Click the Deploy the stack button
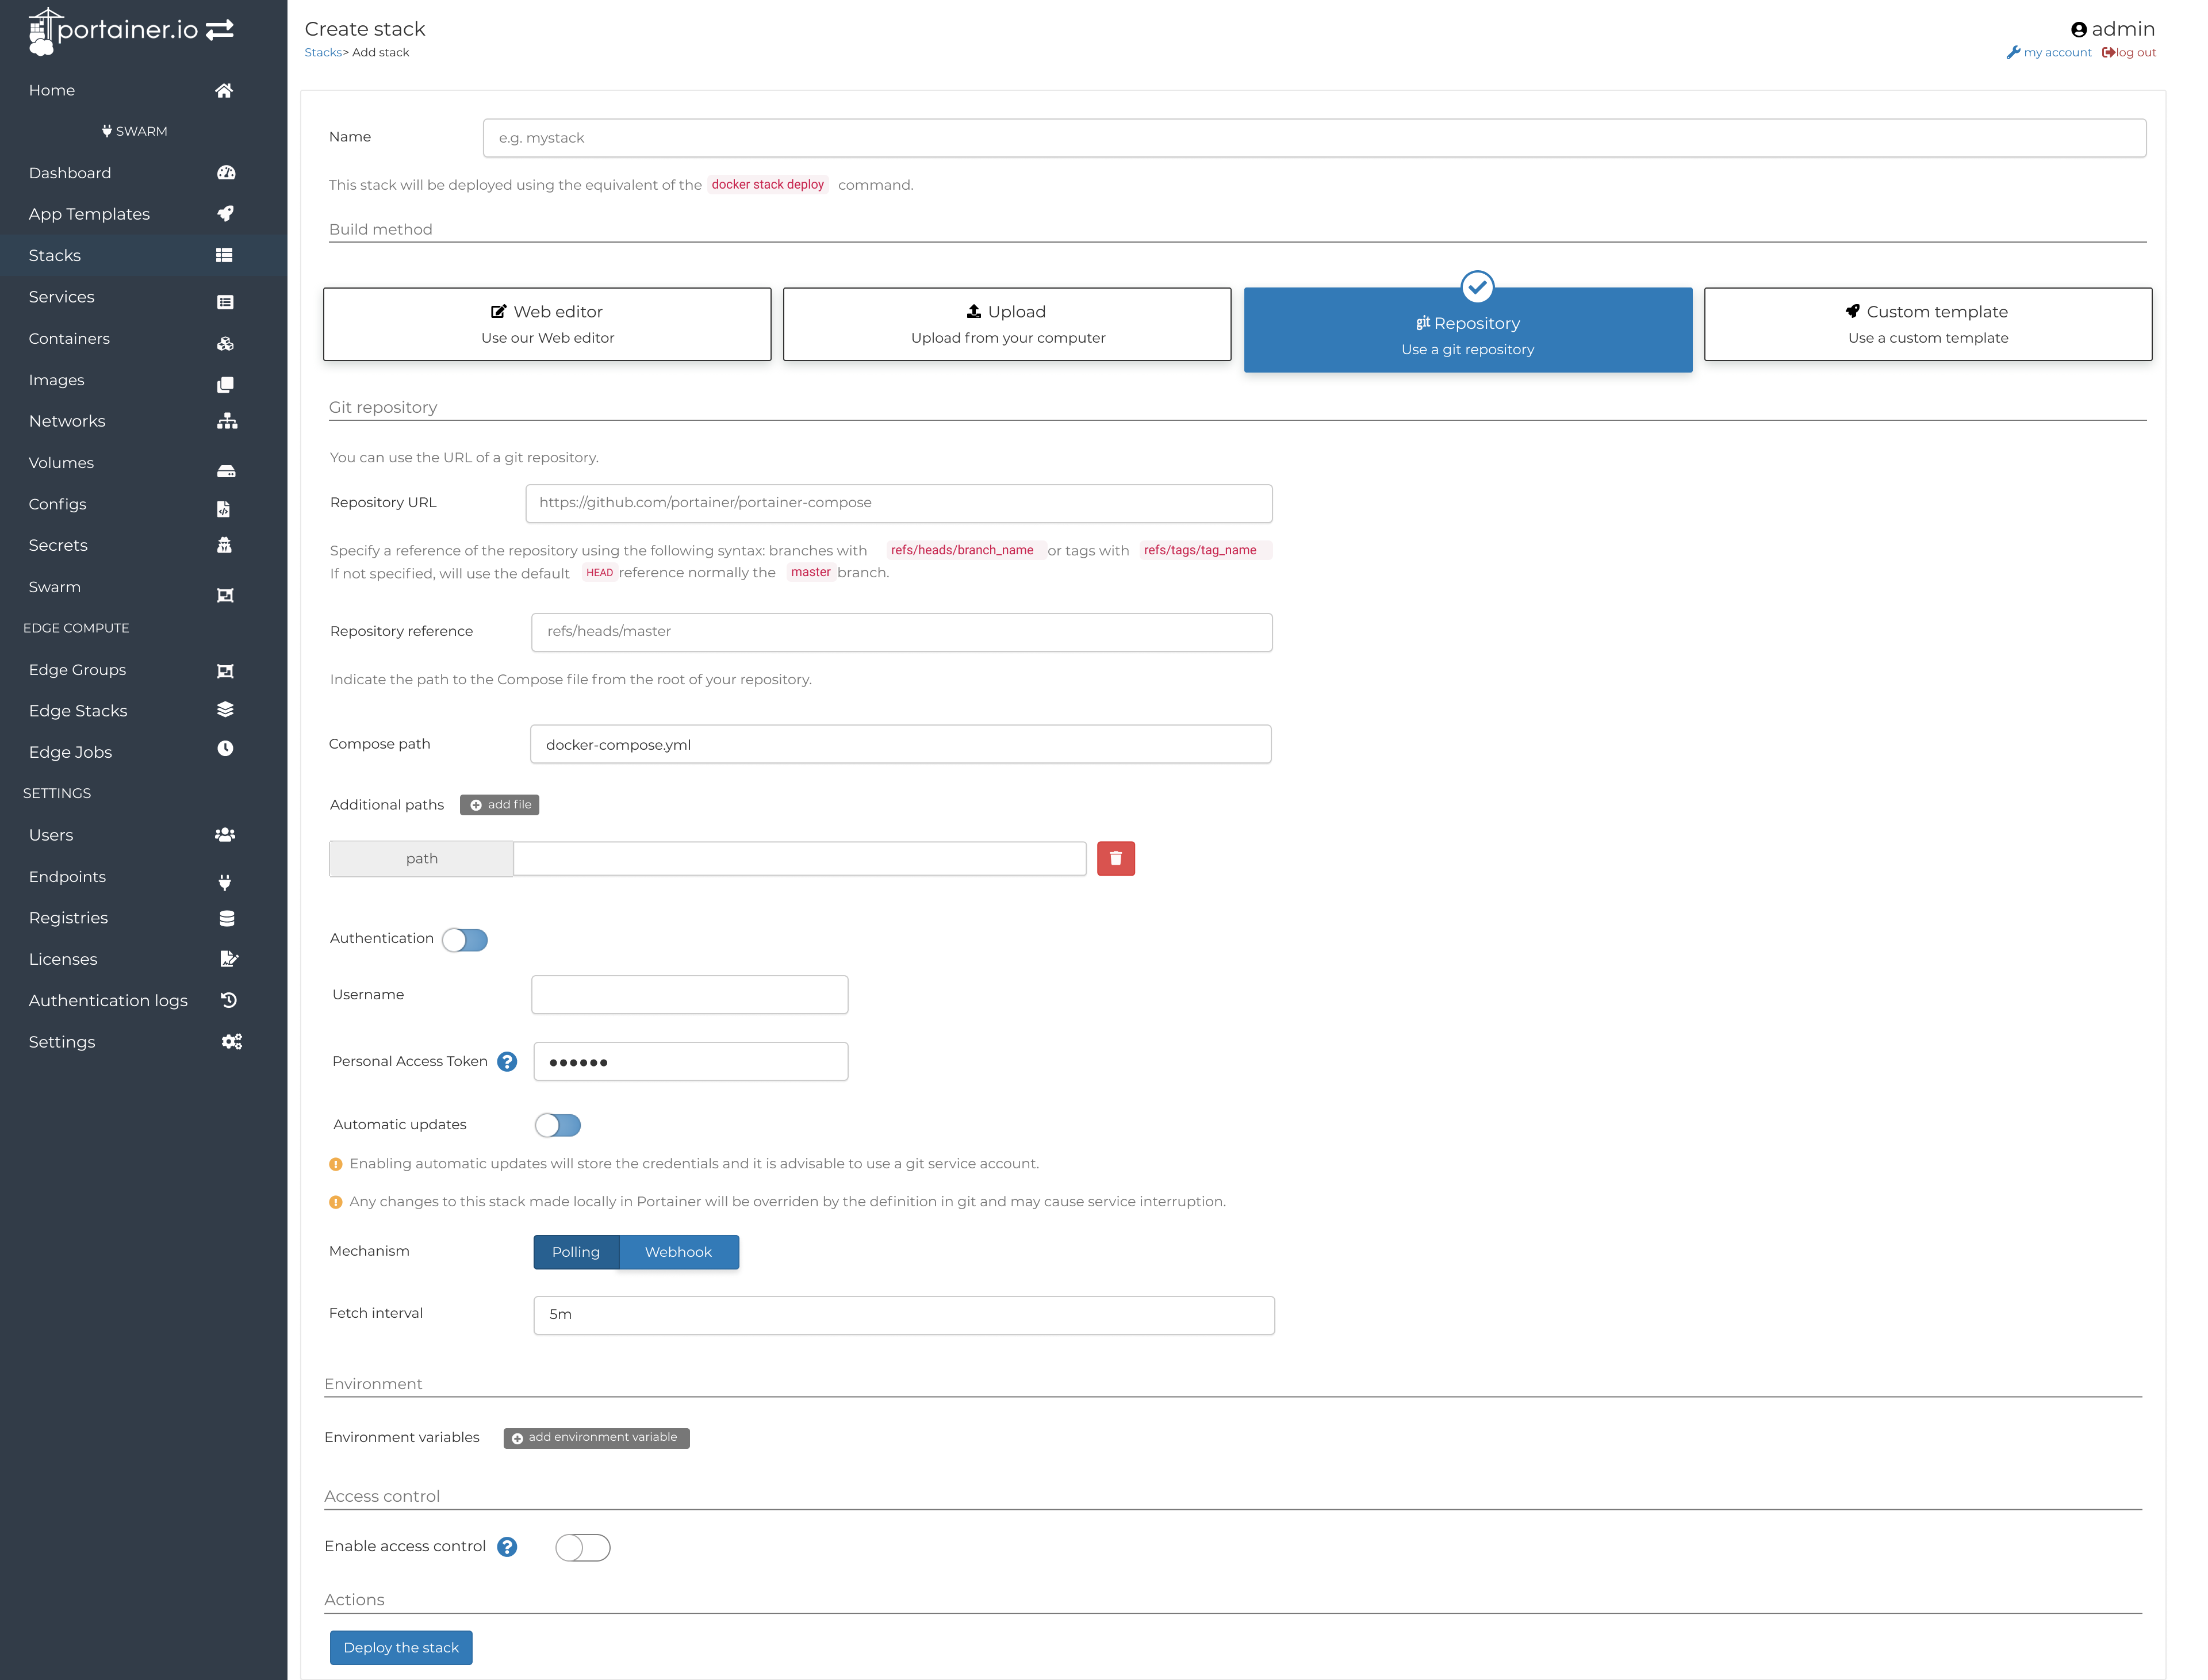The height and width of the screenshot is (1680, 2208). click(x=400, y=1647)
